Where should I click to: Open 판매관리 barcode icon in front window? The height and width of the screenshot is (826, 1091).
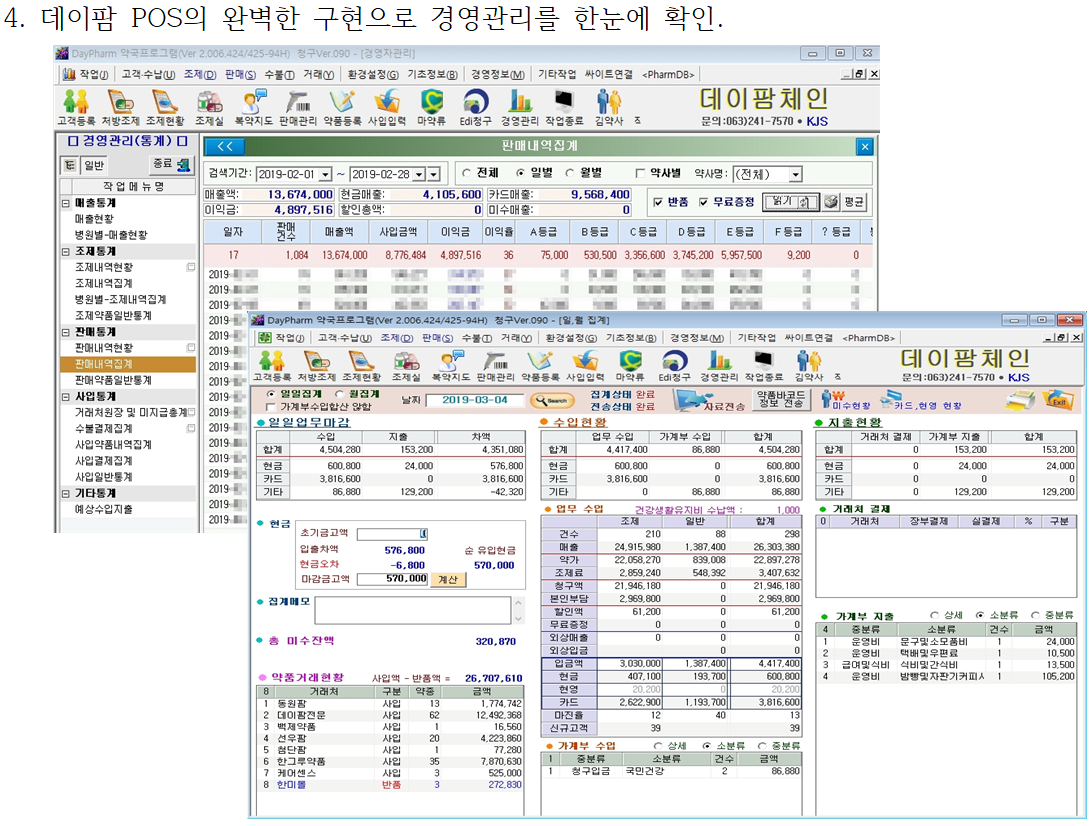[495, 366]
